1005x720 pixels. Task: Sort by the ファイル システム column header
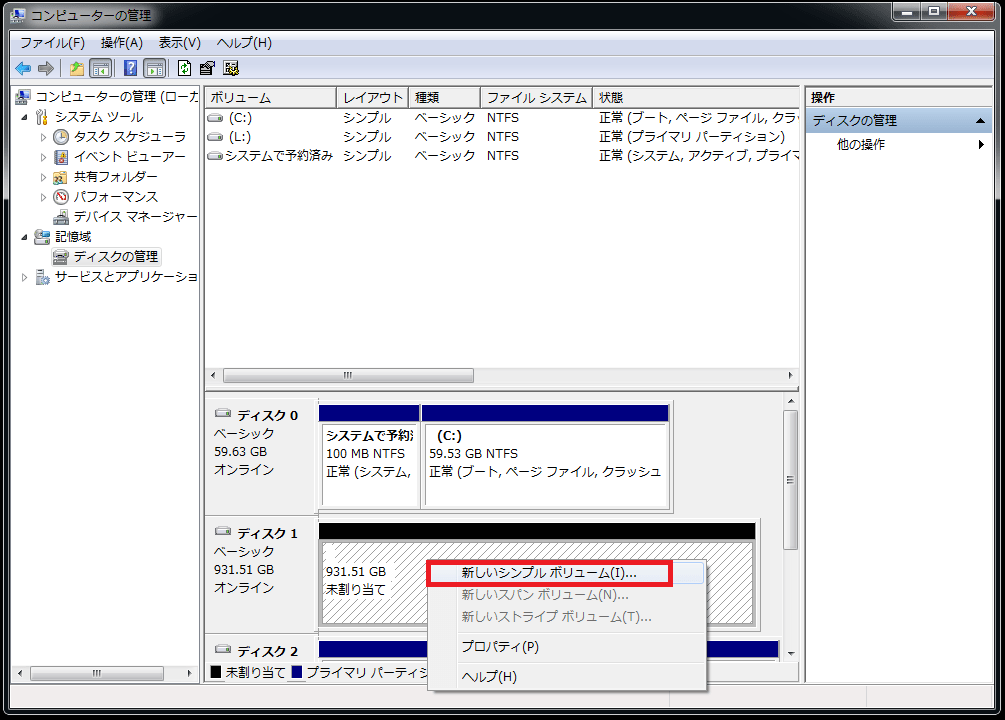536,97
